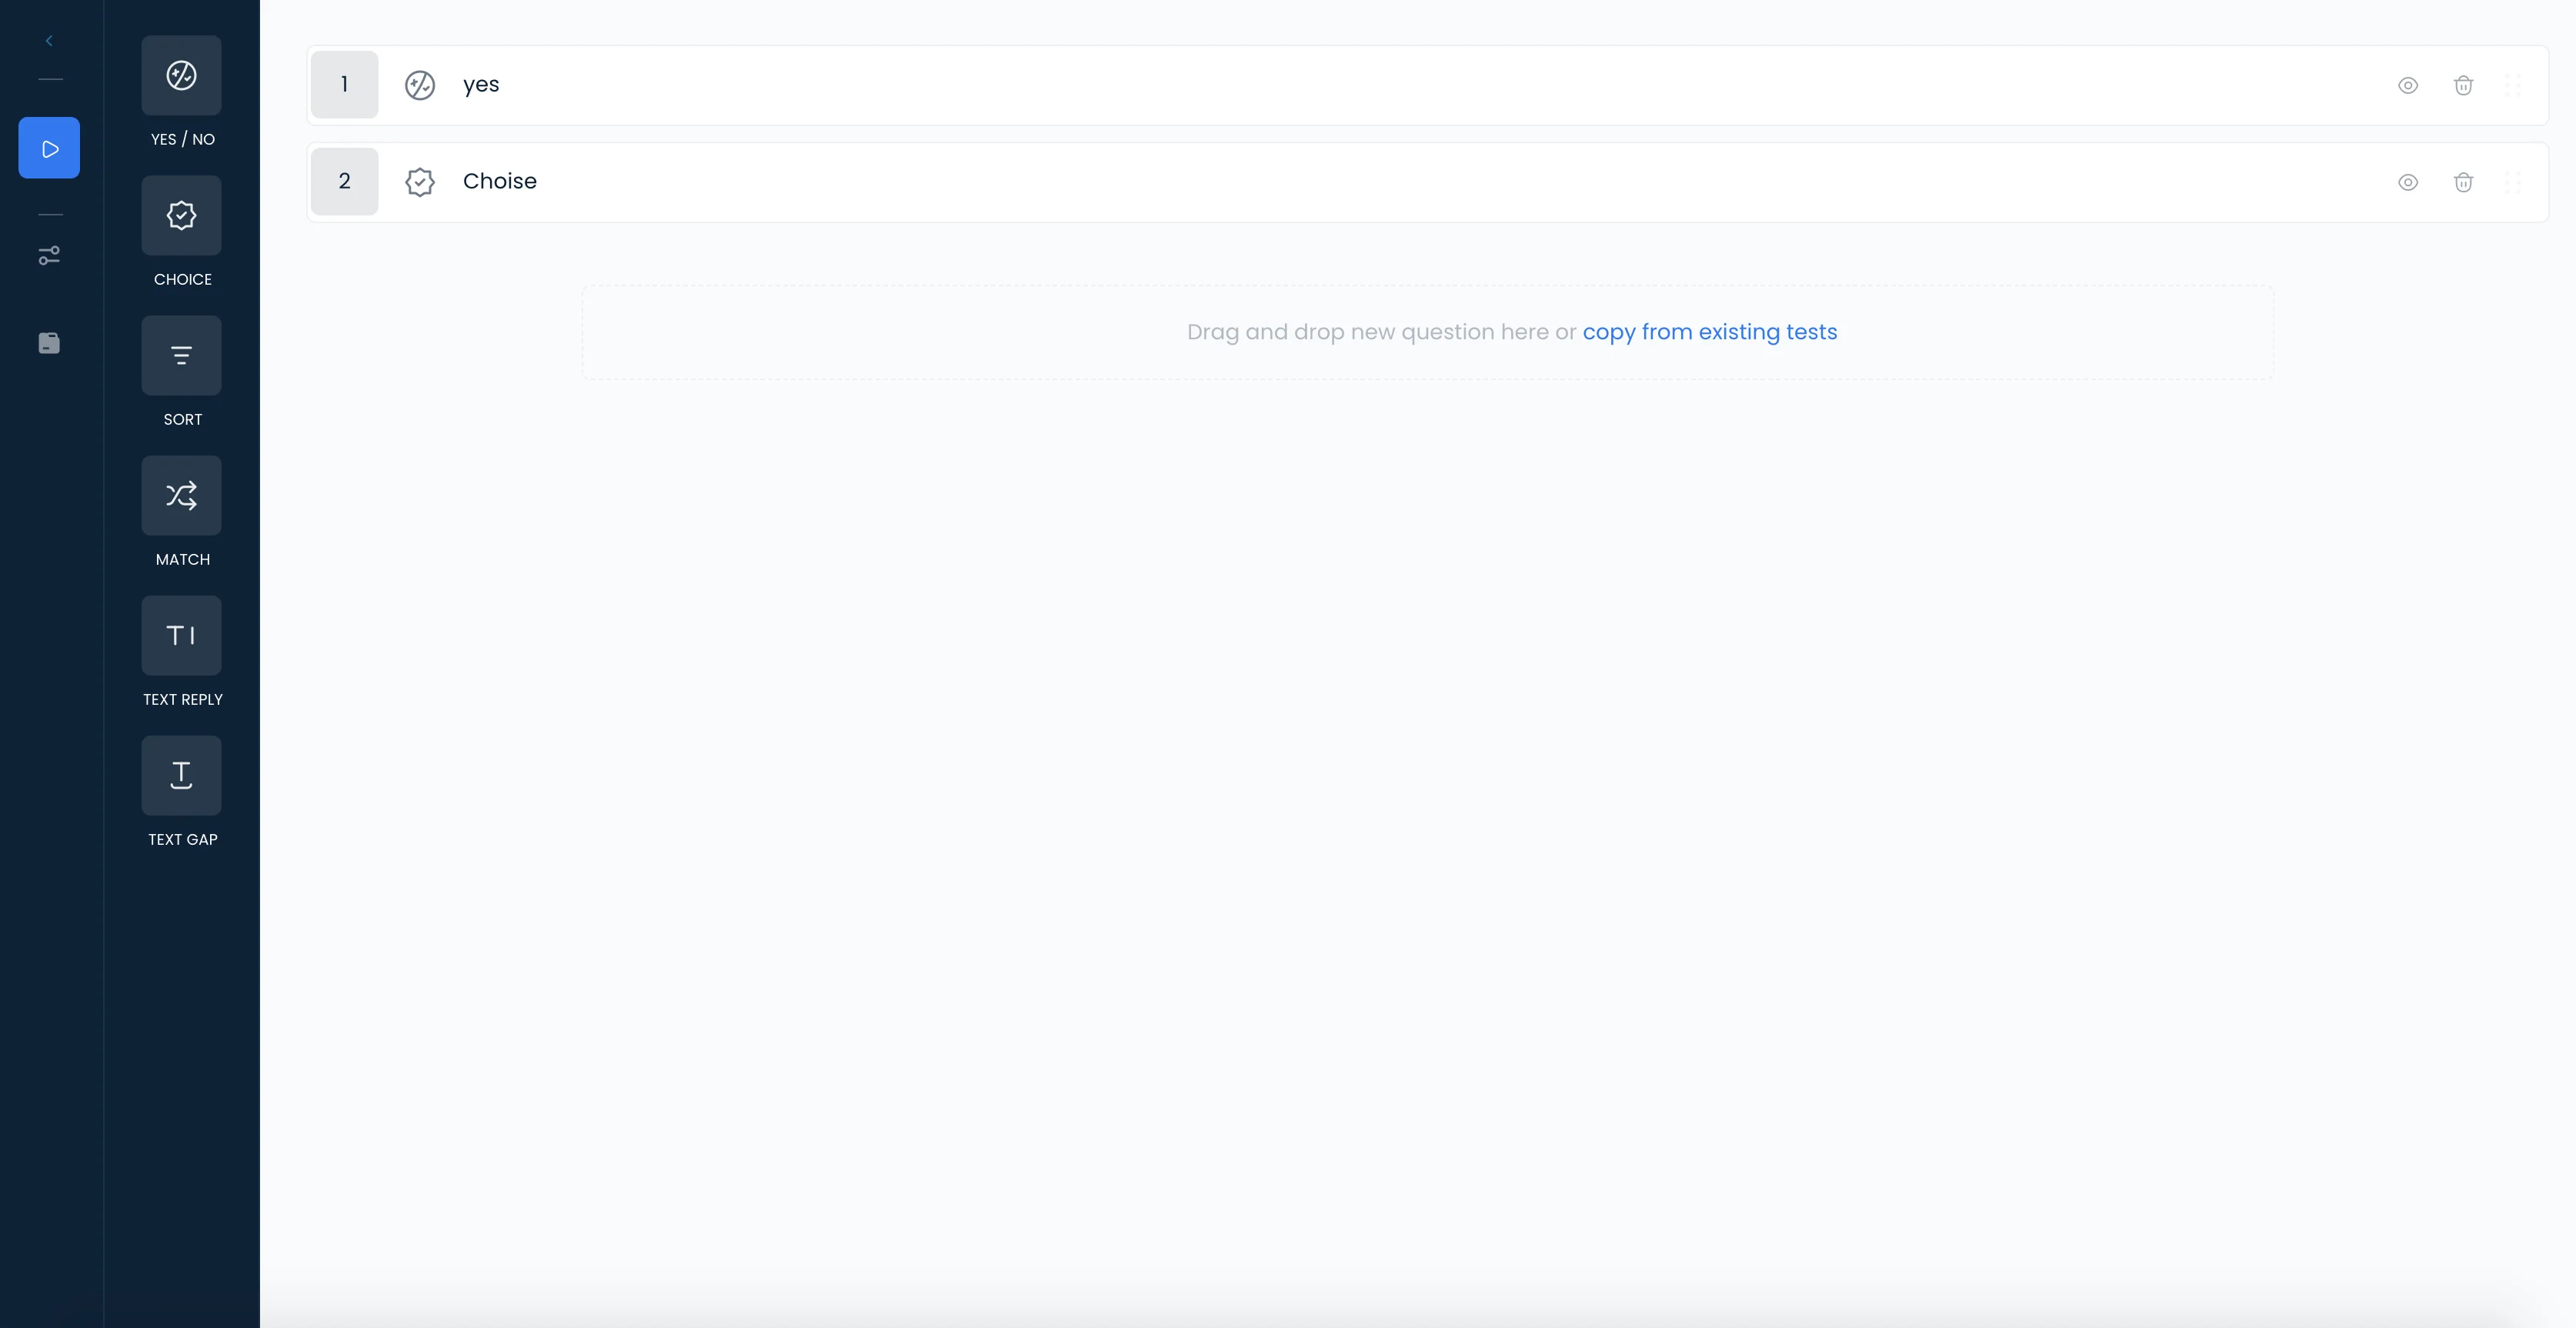
Task: Toggle preview eye for question 1 'yes'
Action: pyautogui.click(x=2408, y=85)
